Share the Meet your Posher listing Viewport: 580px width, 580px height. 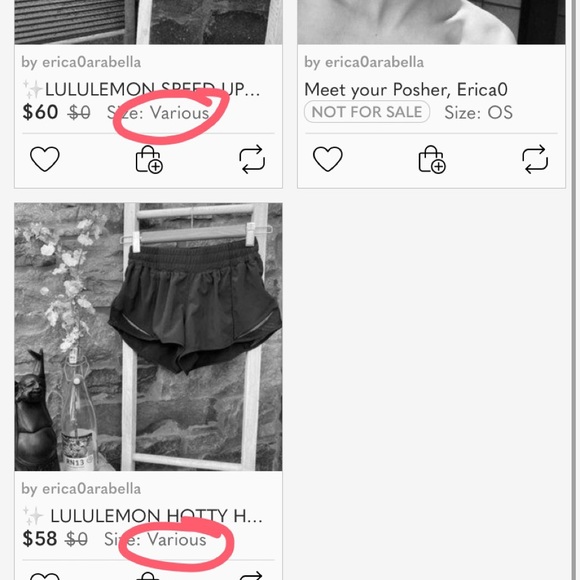[x=535, y=159]
